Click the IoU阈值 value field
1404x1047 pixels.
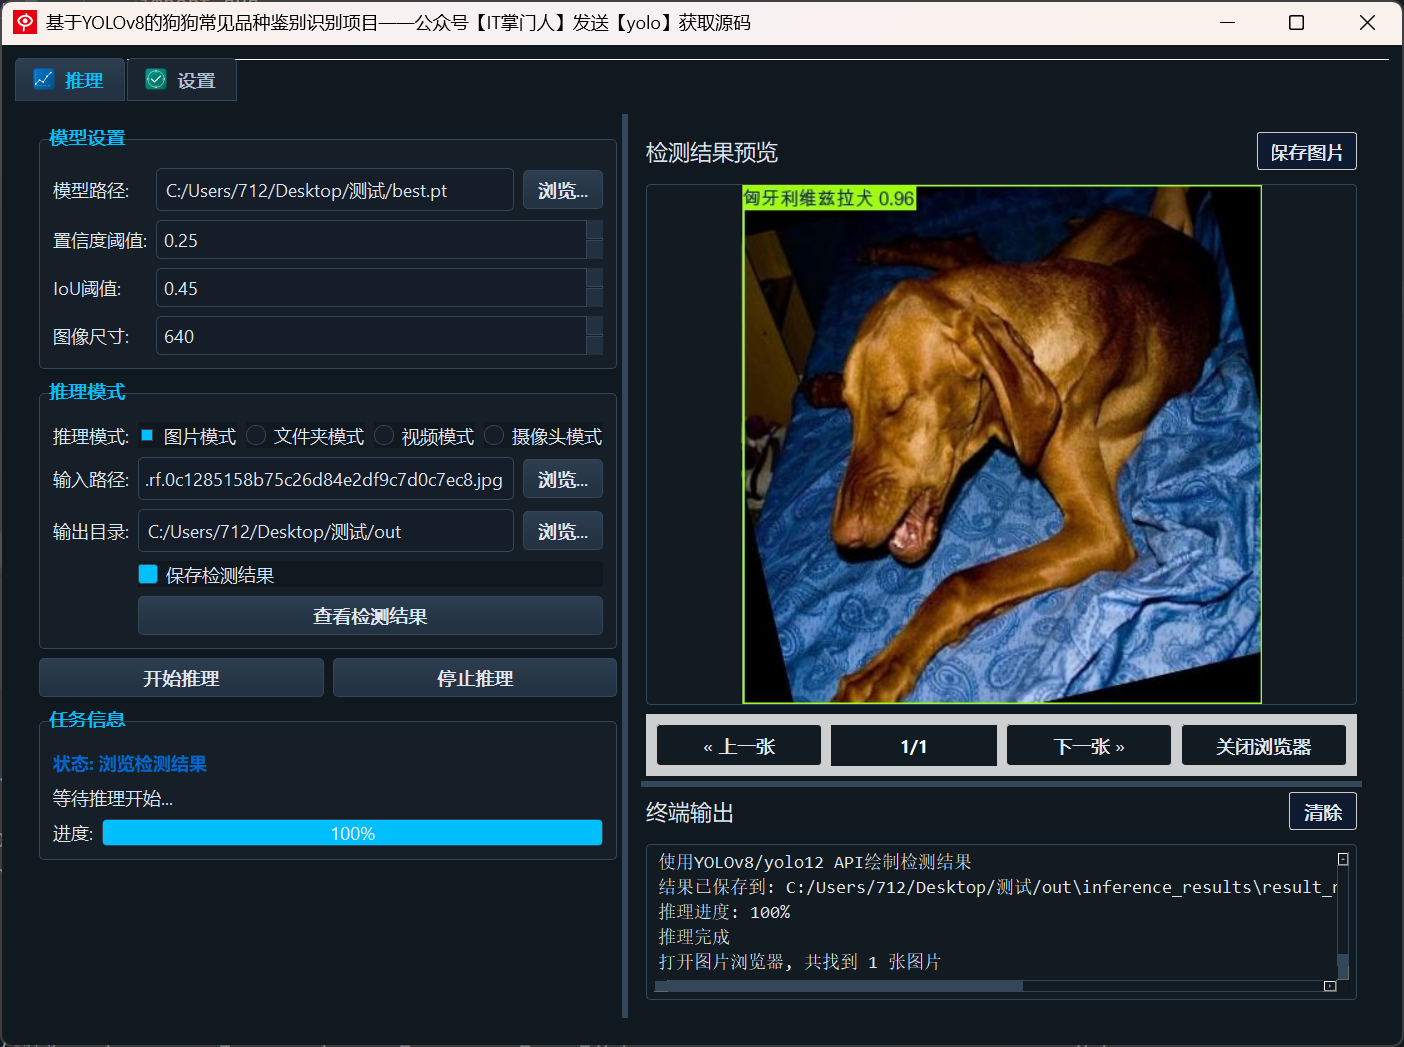[x=371, y=288]
